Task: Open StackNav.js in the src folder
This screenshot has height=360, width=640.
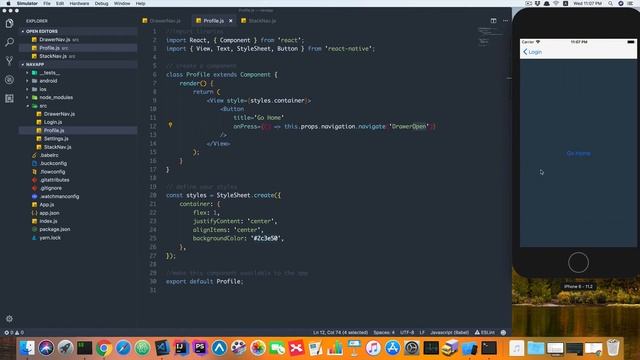Action: tap(58, 147)
